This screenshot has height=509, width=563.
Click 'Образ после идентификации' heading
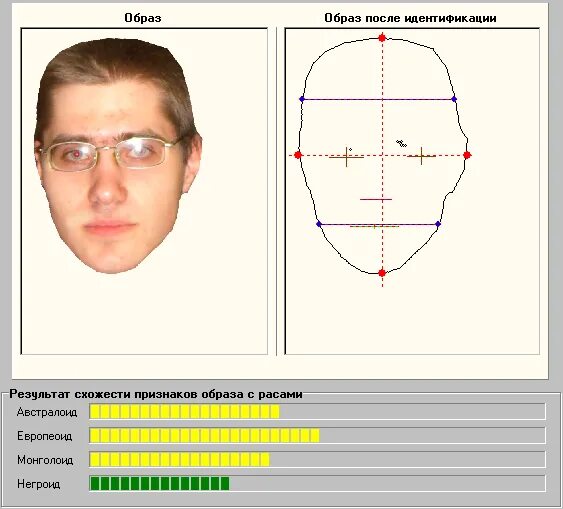410,18
